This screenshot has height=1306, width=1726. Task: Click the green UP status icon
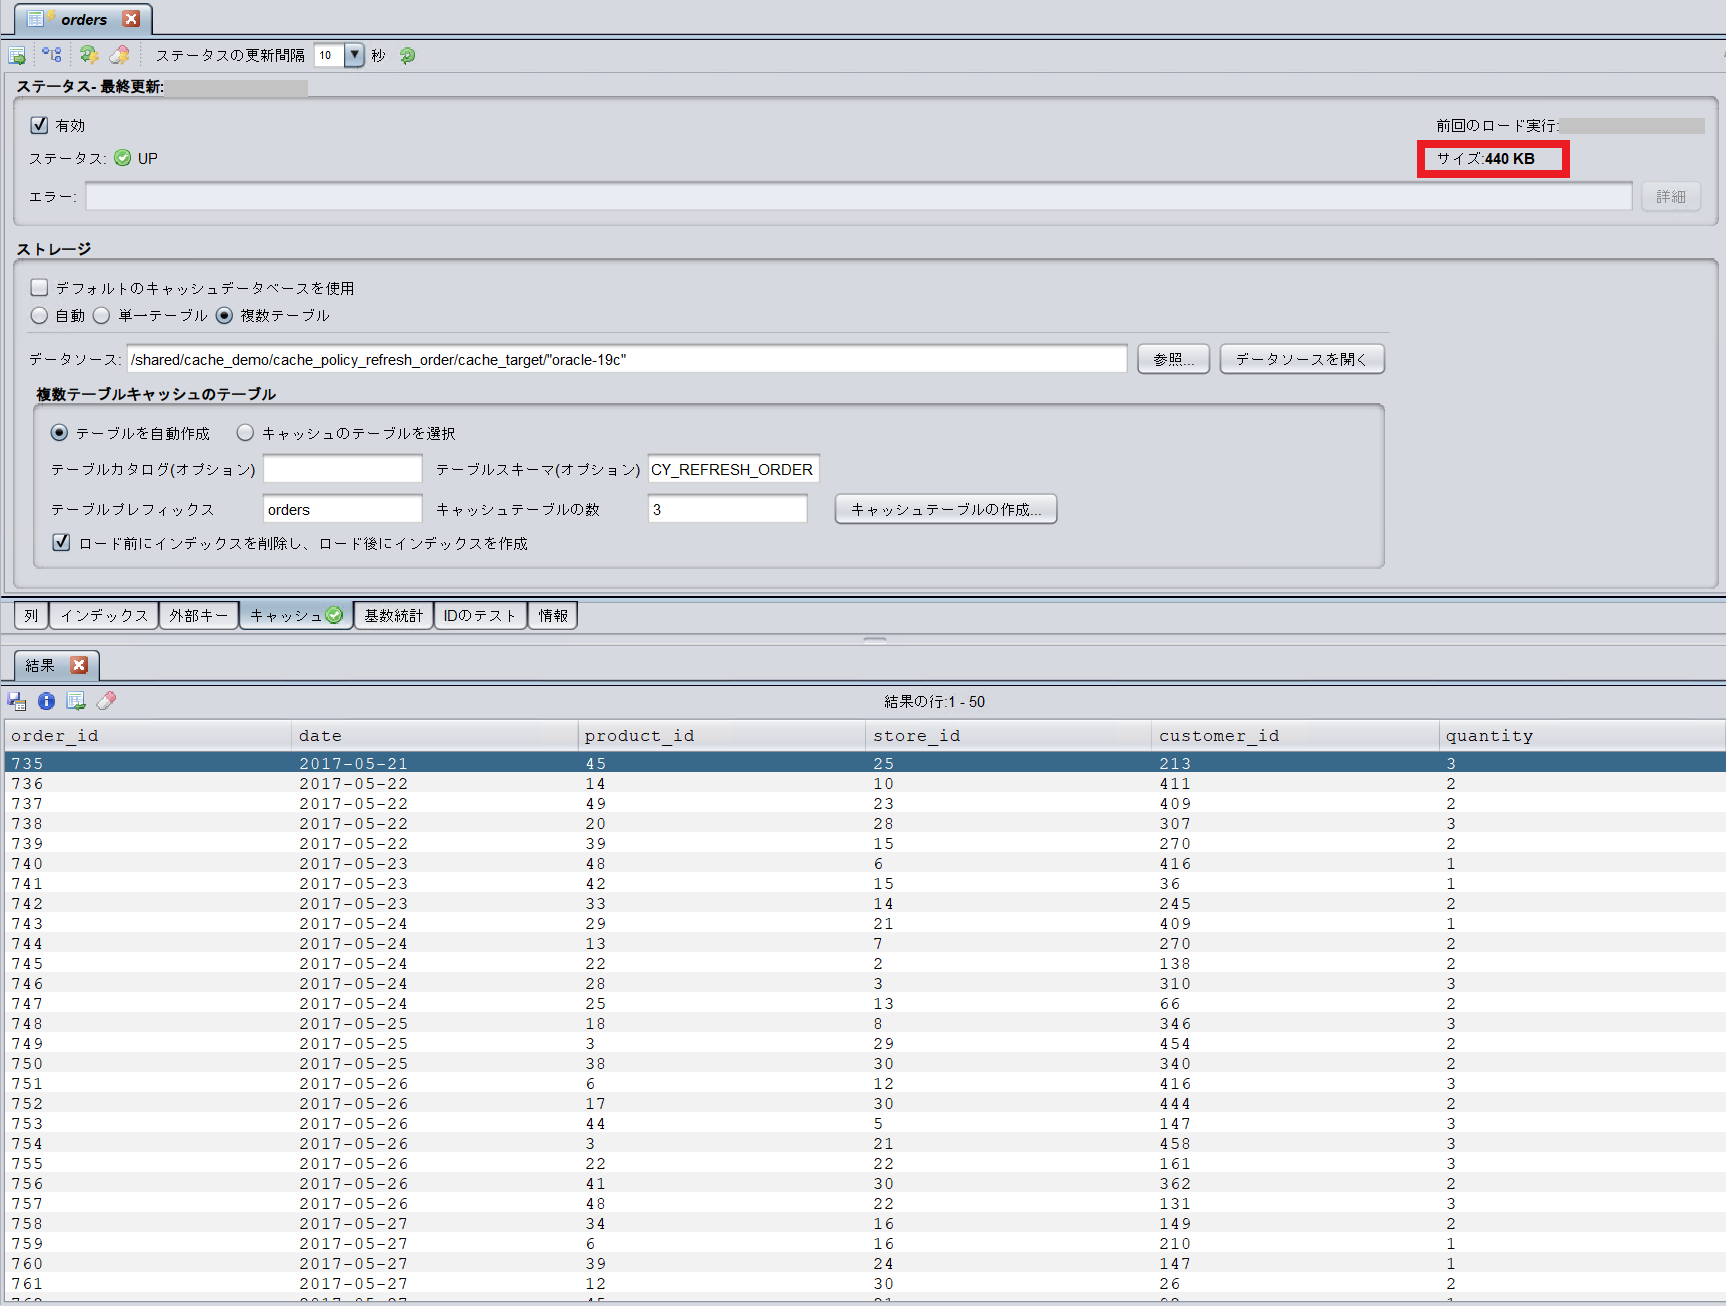click(122, 158)
